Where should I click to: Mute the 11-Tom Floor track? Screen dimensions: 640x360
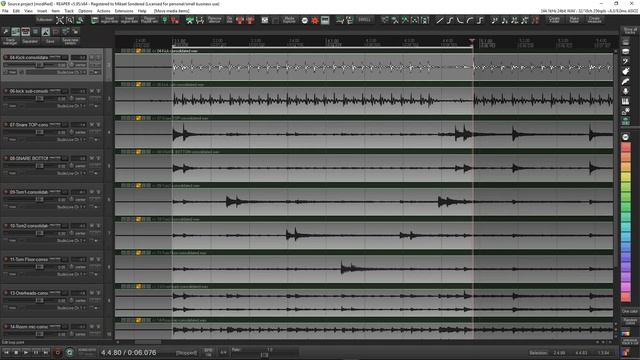tap(92, 259)
